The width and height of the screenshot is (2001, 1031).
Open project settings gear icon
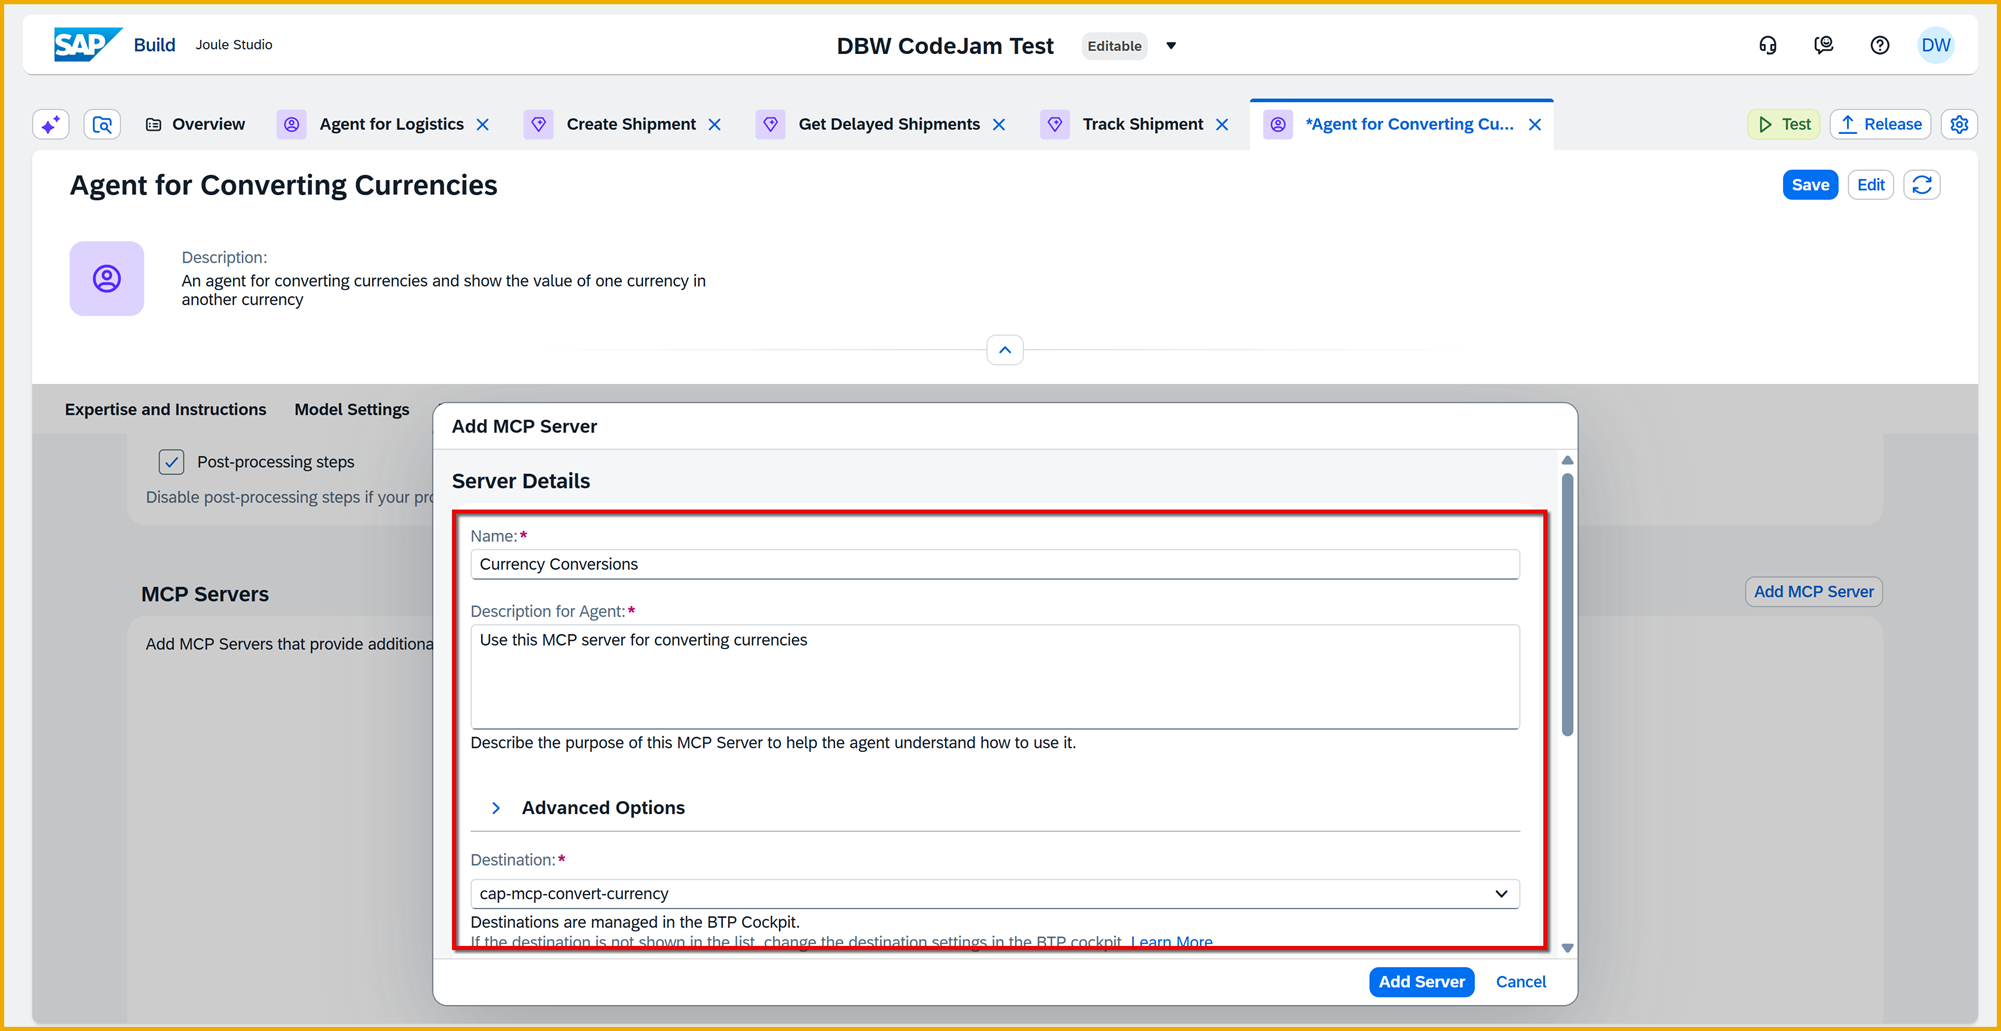[x=1959, y=124]
